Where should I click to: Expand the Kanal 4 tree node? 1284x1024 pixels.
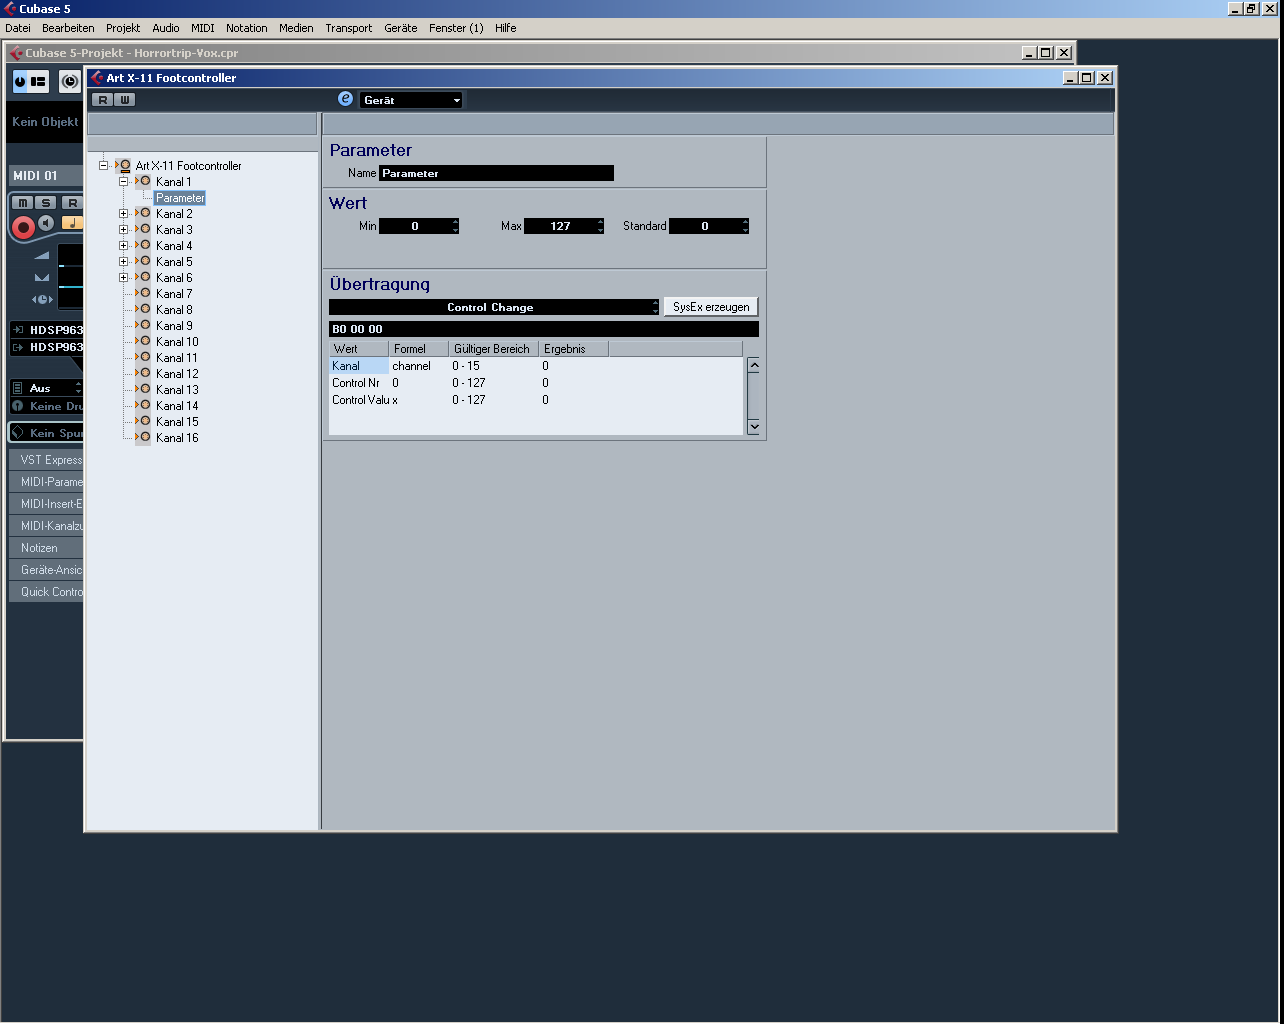pyautogui.click(x=123, y=245)
